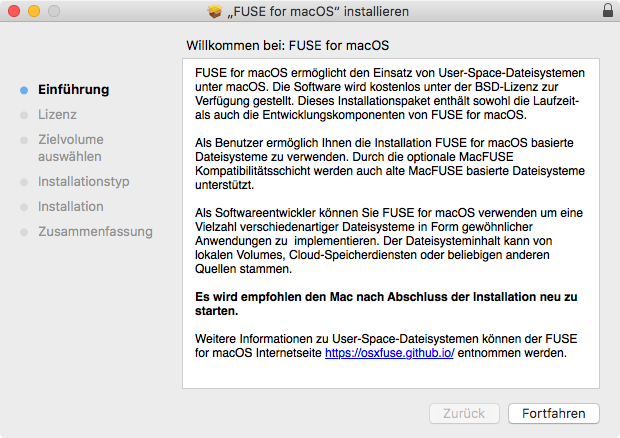Click the bold restart recommendation text
620x438 pixels.
pos(386,304)
